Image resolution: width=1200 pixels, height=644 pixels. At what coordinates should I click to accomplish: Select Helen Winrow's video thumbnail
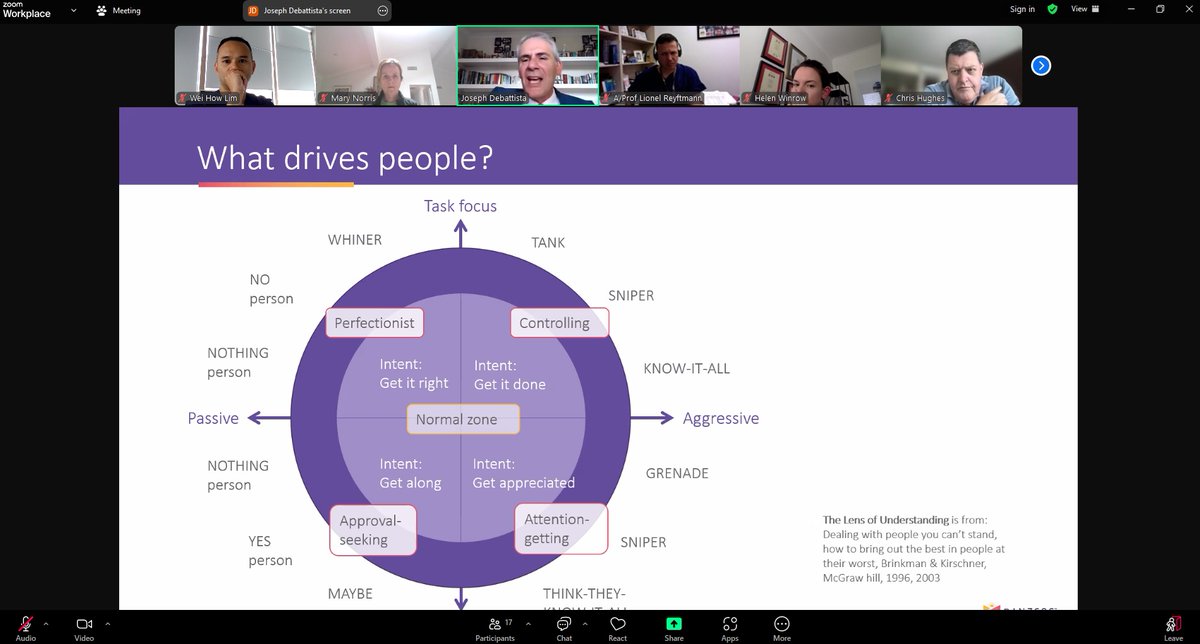click(810, 66)
